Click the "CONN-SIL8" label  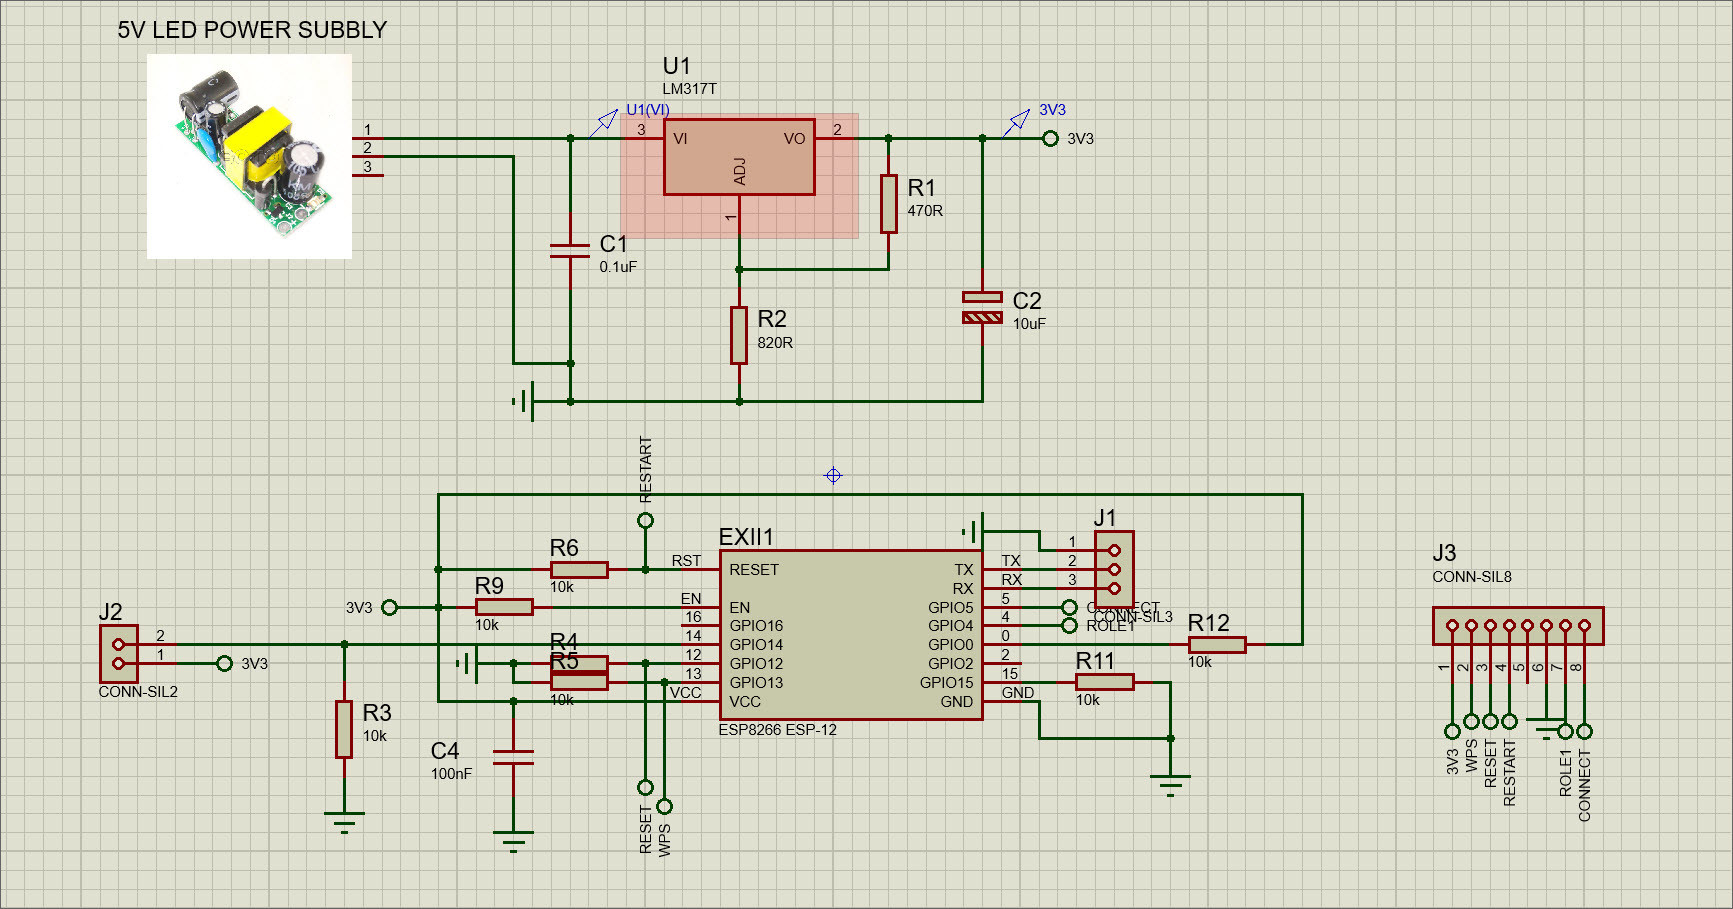pyautogui.click(x=1472, y=577)
